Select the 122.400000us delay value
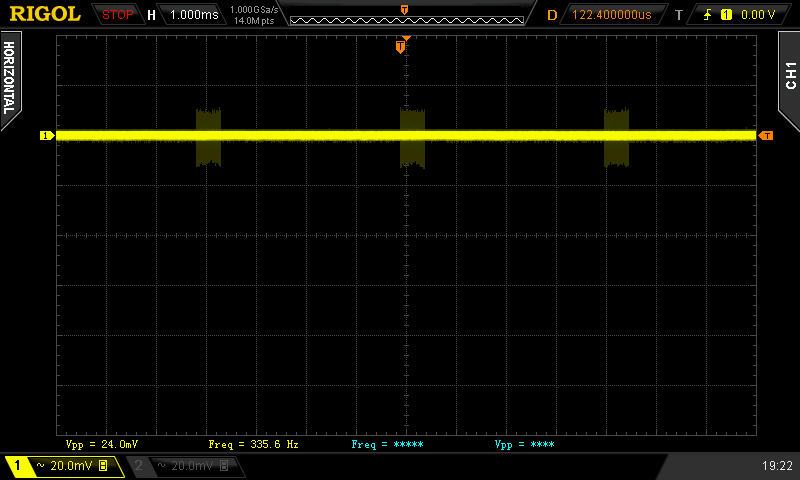This screenshot has width=800, height=480. click(x=611, y=15)
